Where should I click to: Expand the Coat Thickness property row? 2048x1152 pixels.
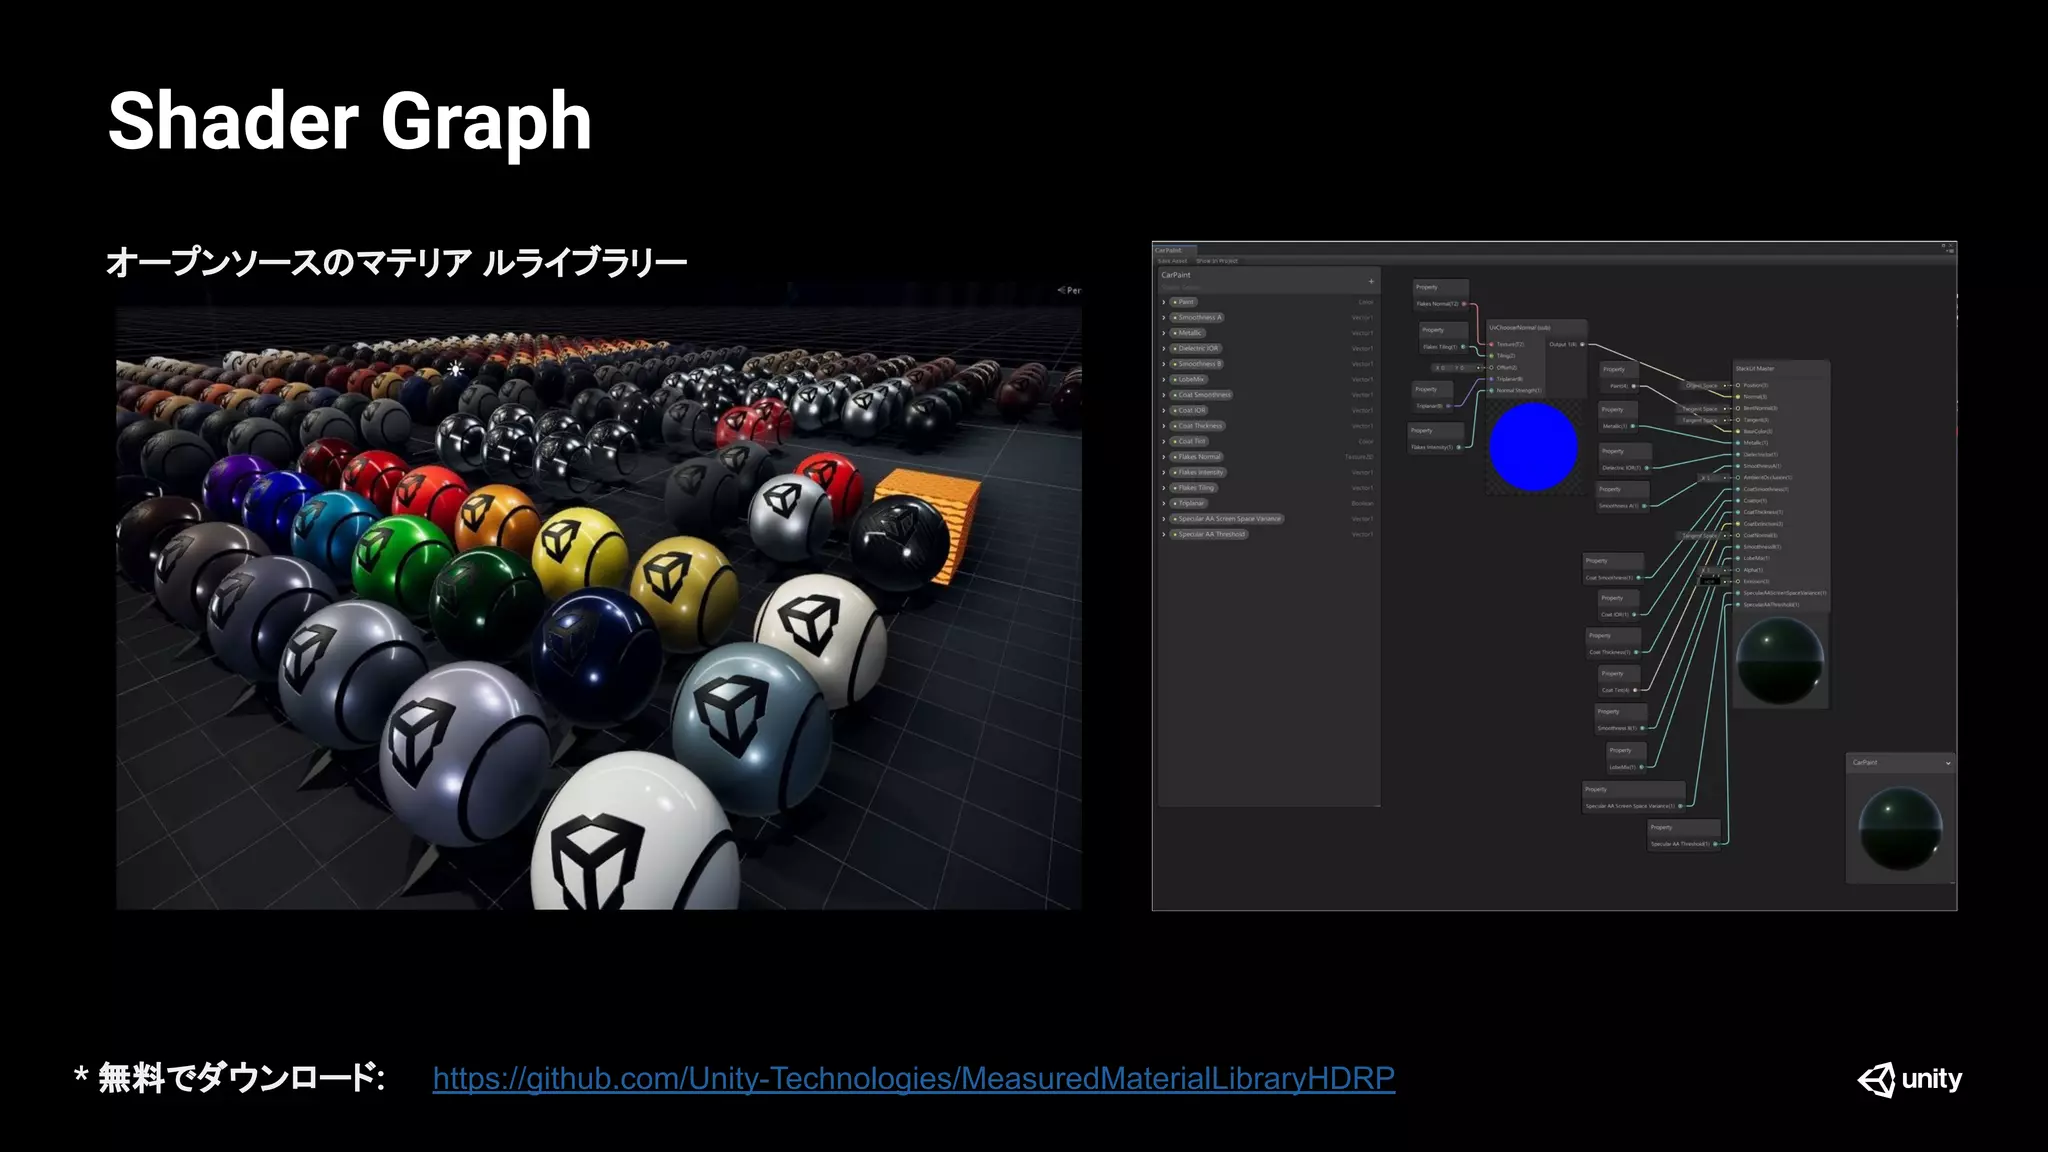pos(1164,426)
